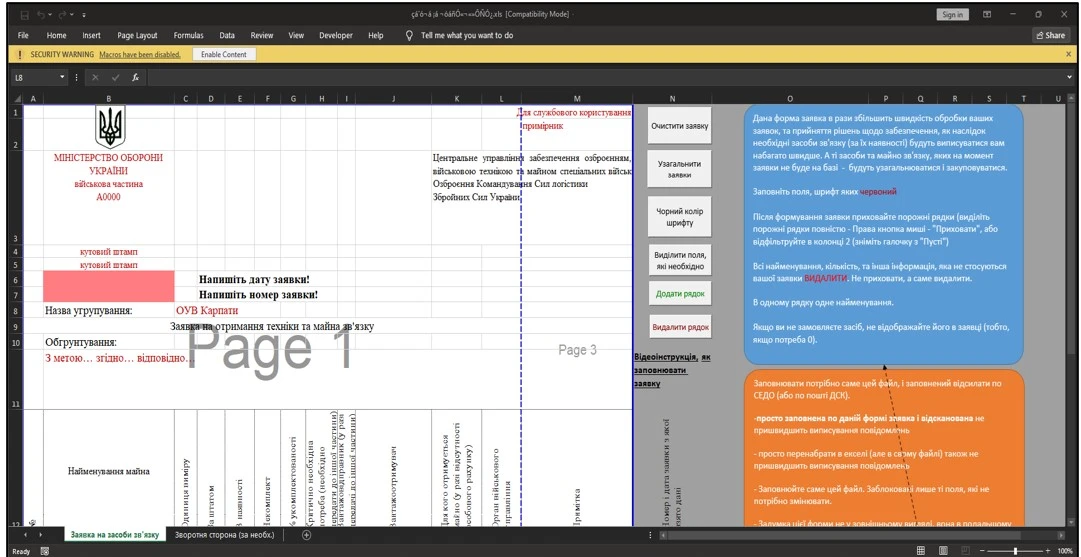Viewport: 1081px width, 557px height.
Task: Click the macro recording icon in status bar
Action: (45, 551)
